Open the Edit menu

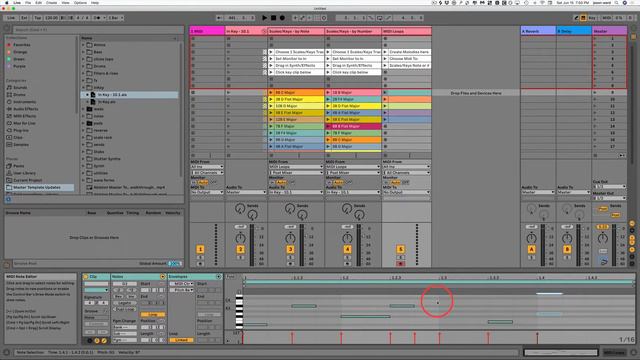[38, 2]
